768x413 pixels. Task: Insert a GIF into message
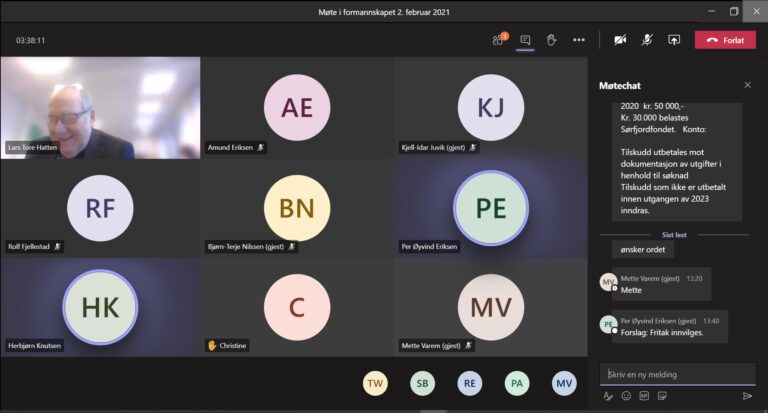click(643, 396)
